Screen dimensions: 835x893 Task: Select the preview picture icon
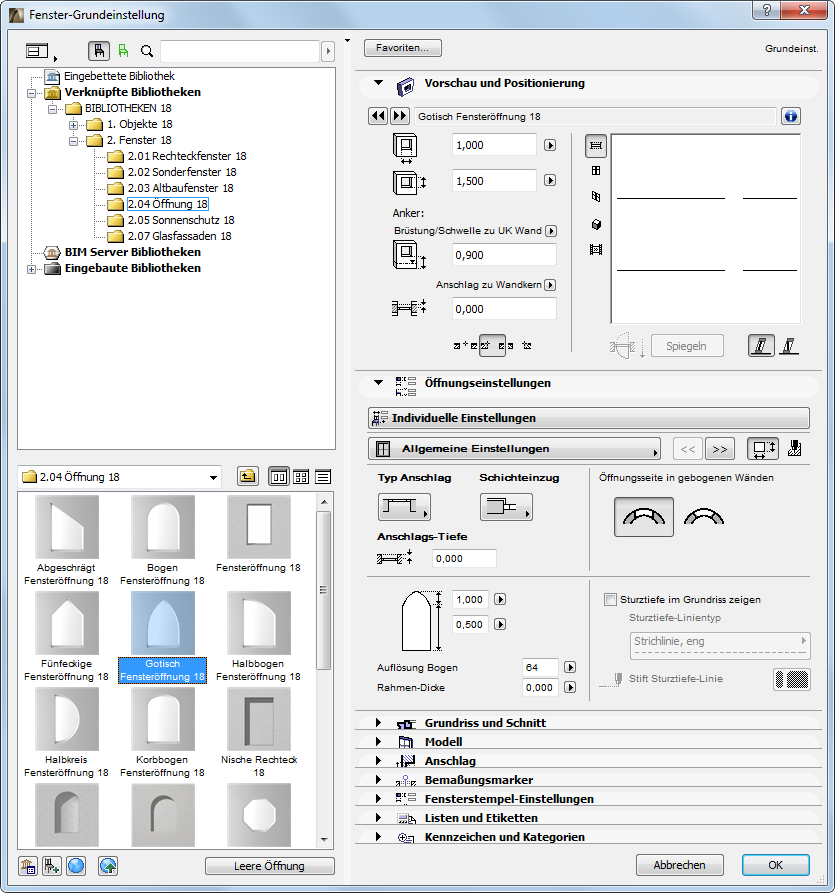596,249
